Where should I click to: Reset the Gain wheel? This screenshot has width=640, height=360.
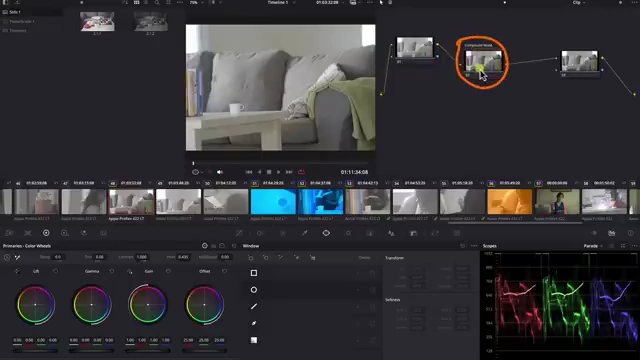pos(168,271)
